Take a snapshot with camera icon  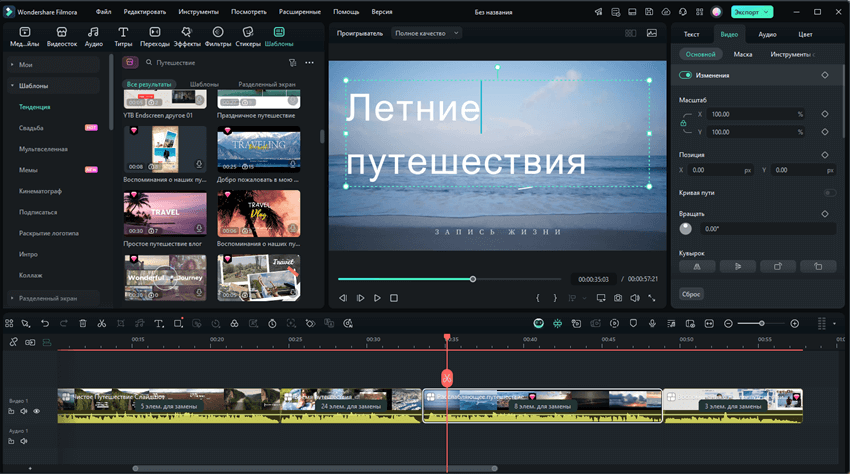click(x=618, y=298)
